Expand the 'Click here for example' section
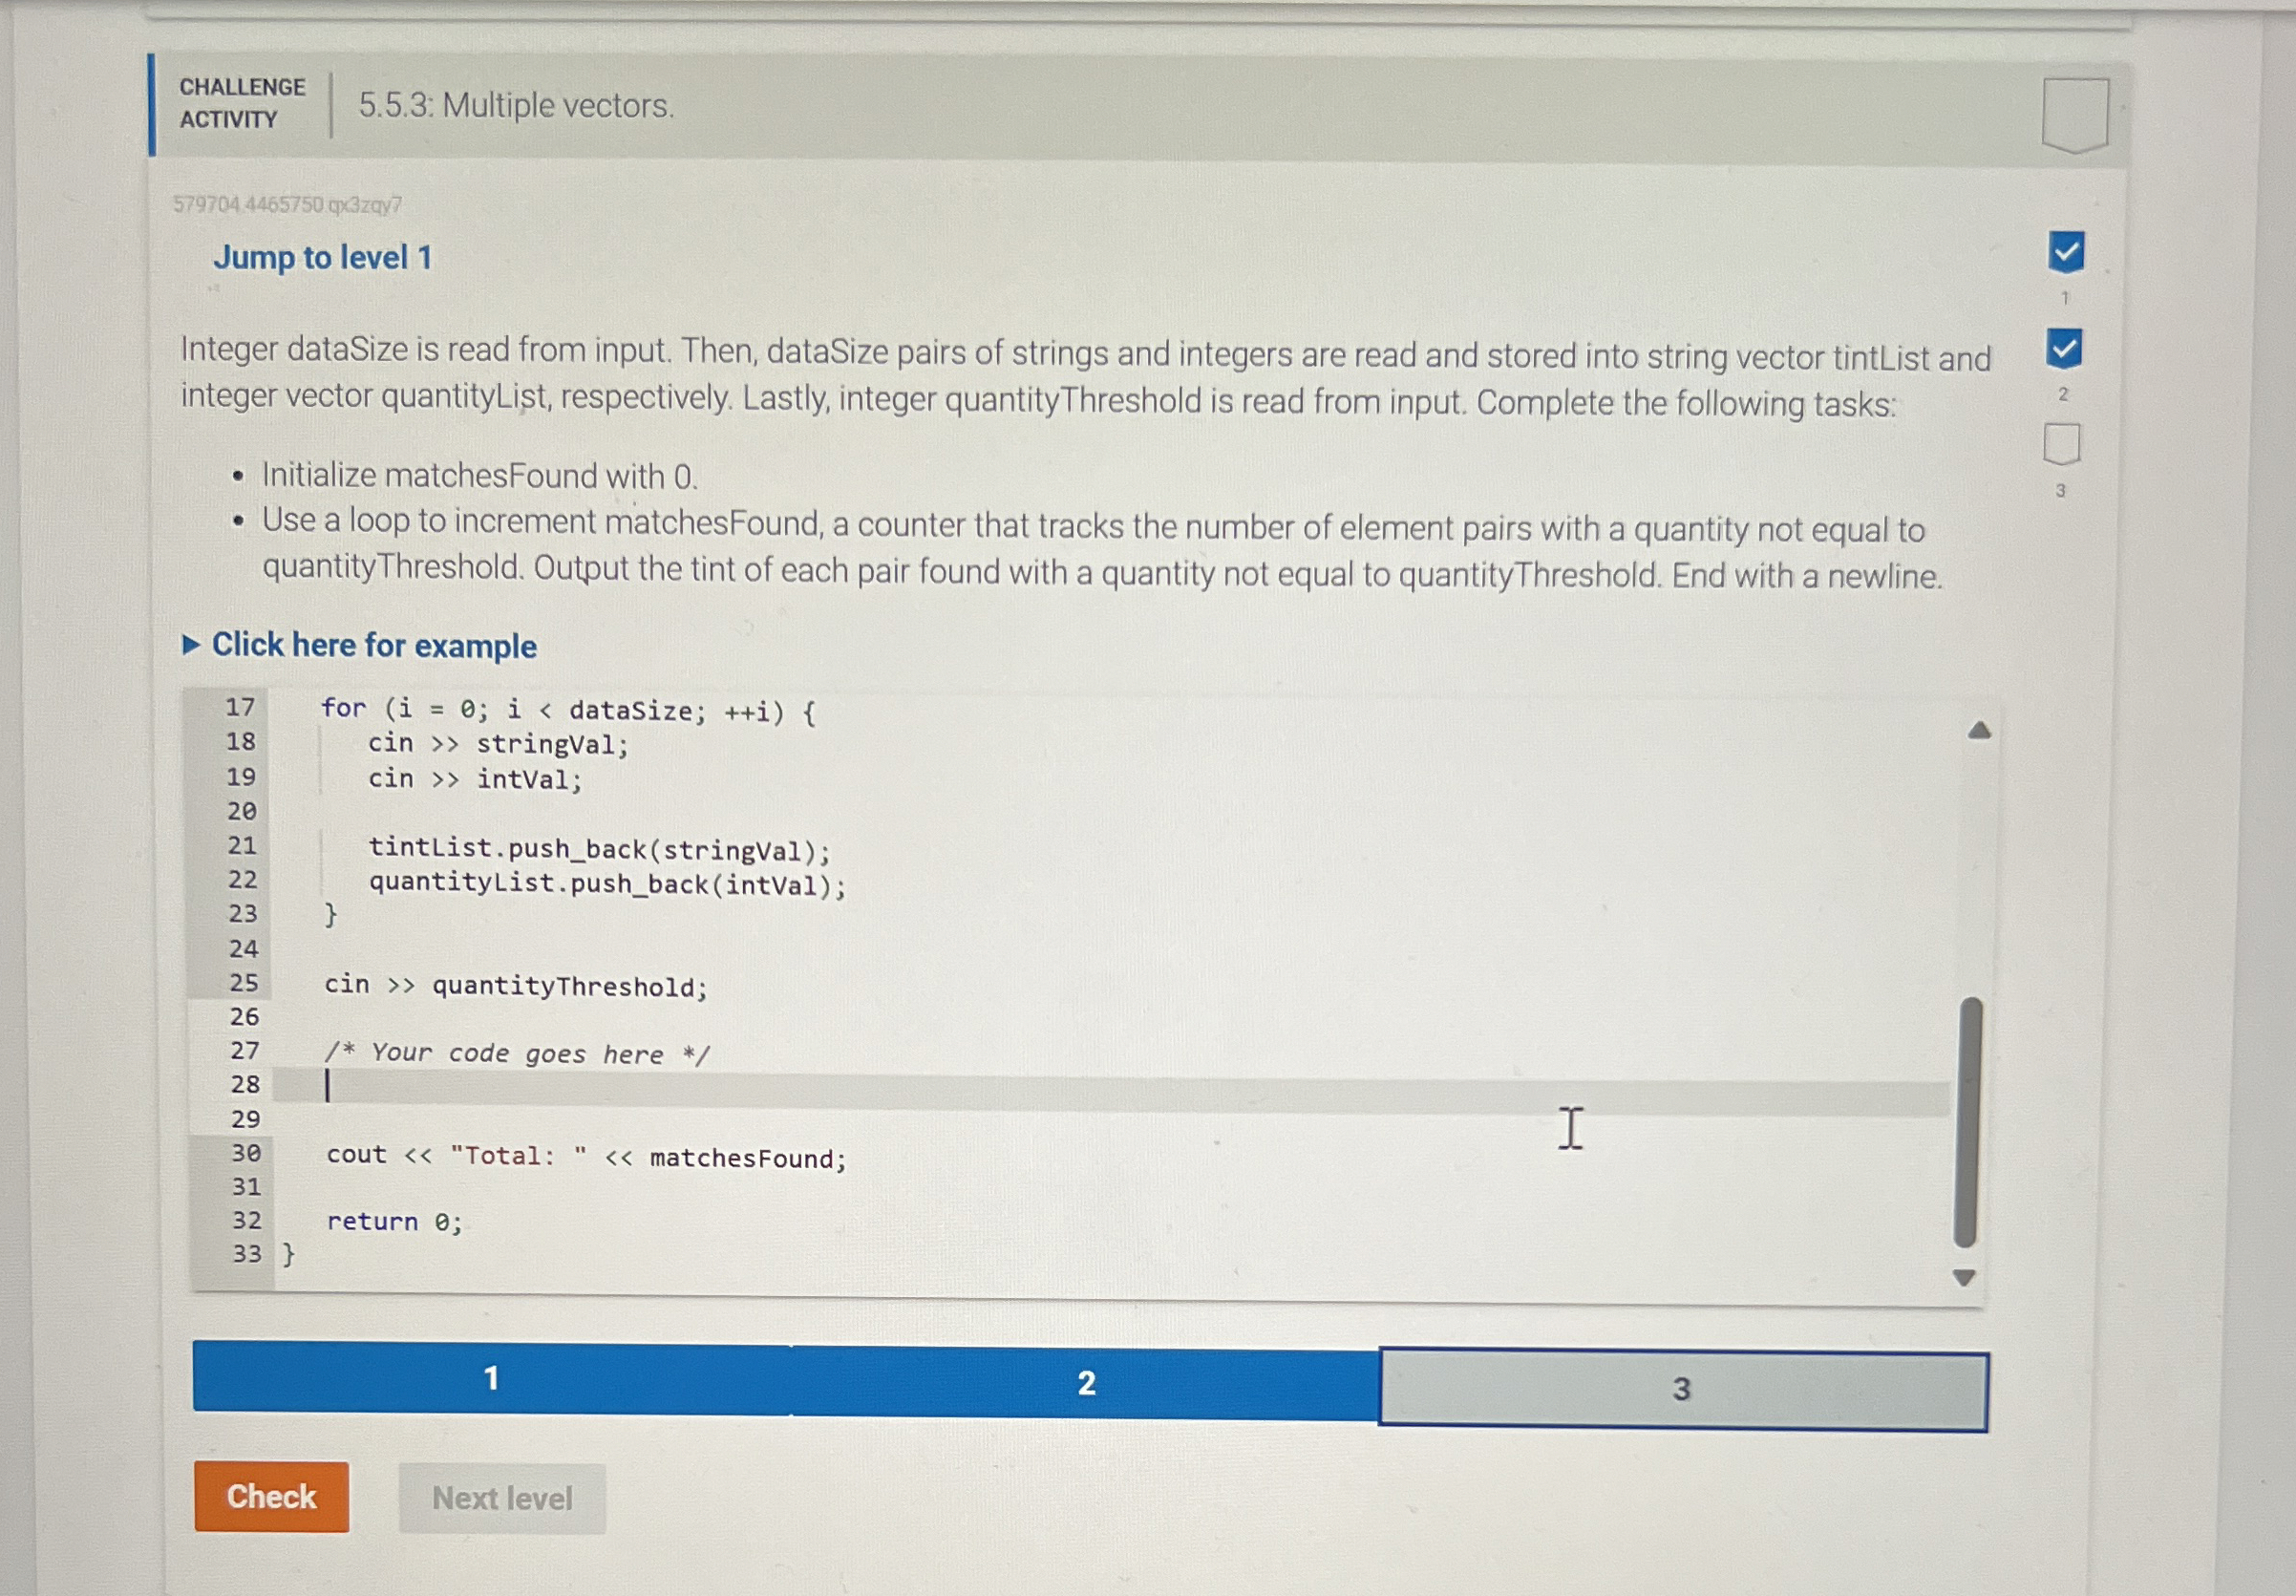This screenshot has width=2296, height=1596. click(x=373, y=646)
